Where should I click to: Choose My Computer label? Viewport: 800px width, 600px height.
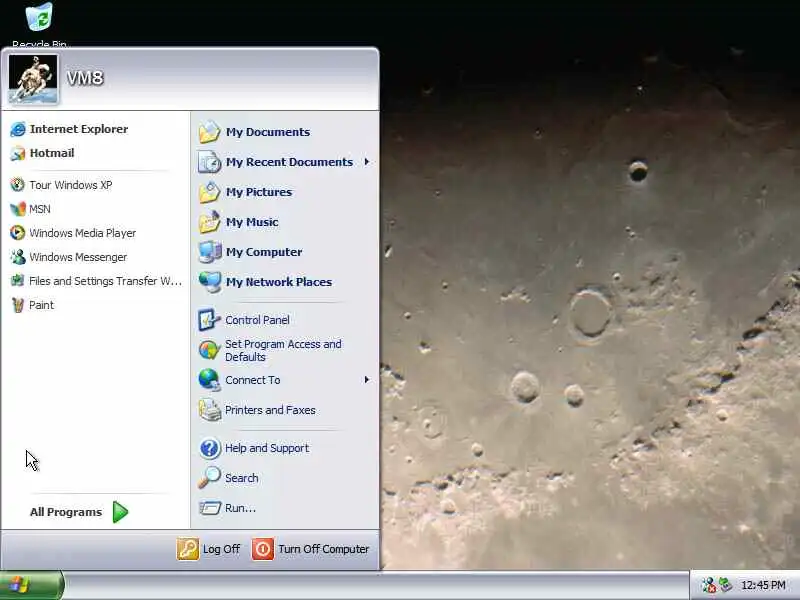264,252
